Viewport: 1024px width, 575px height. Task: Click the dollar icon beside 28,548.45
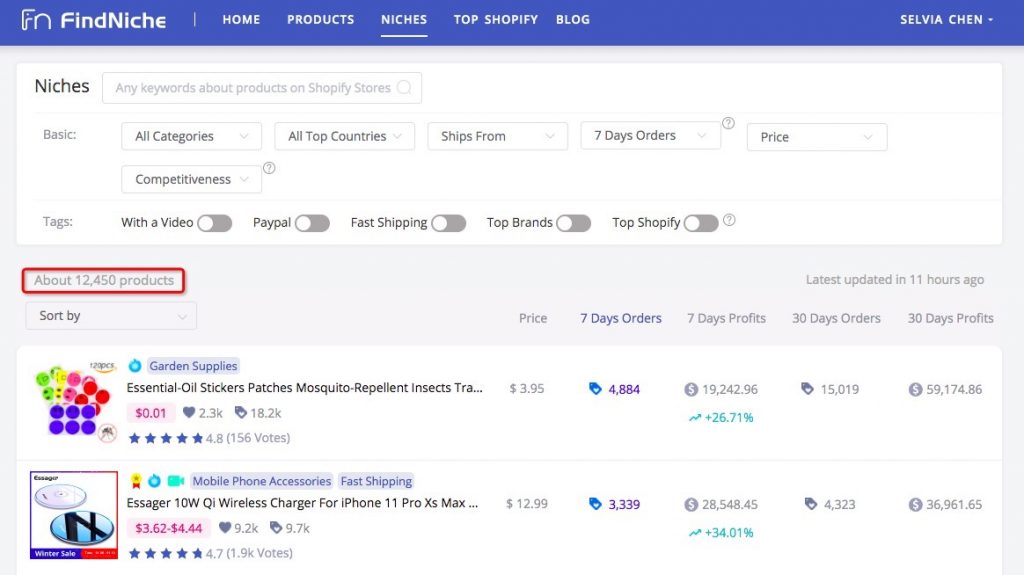[691, 504]
